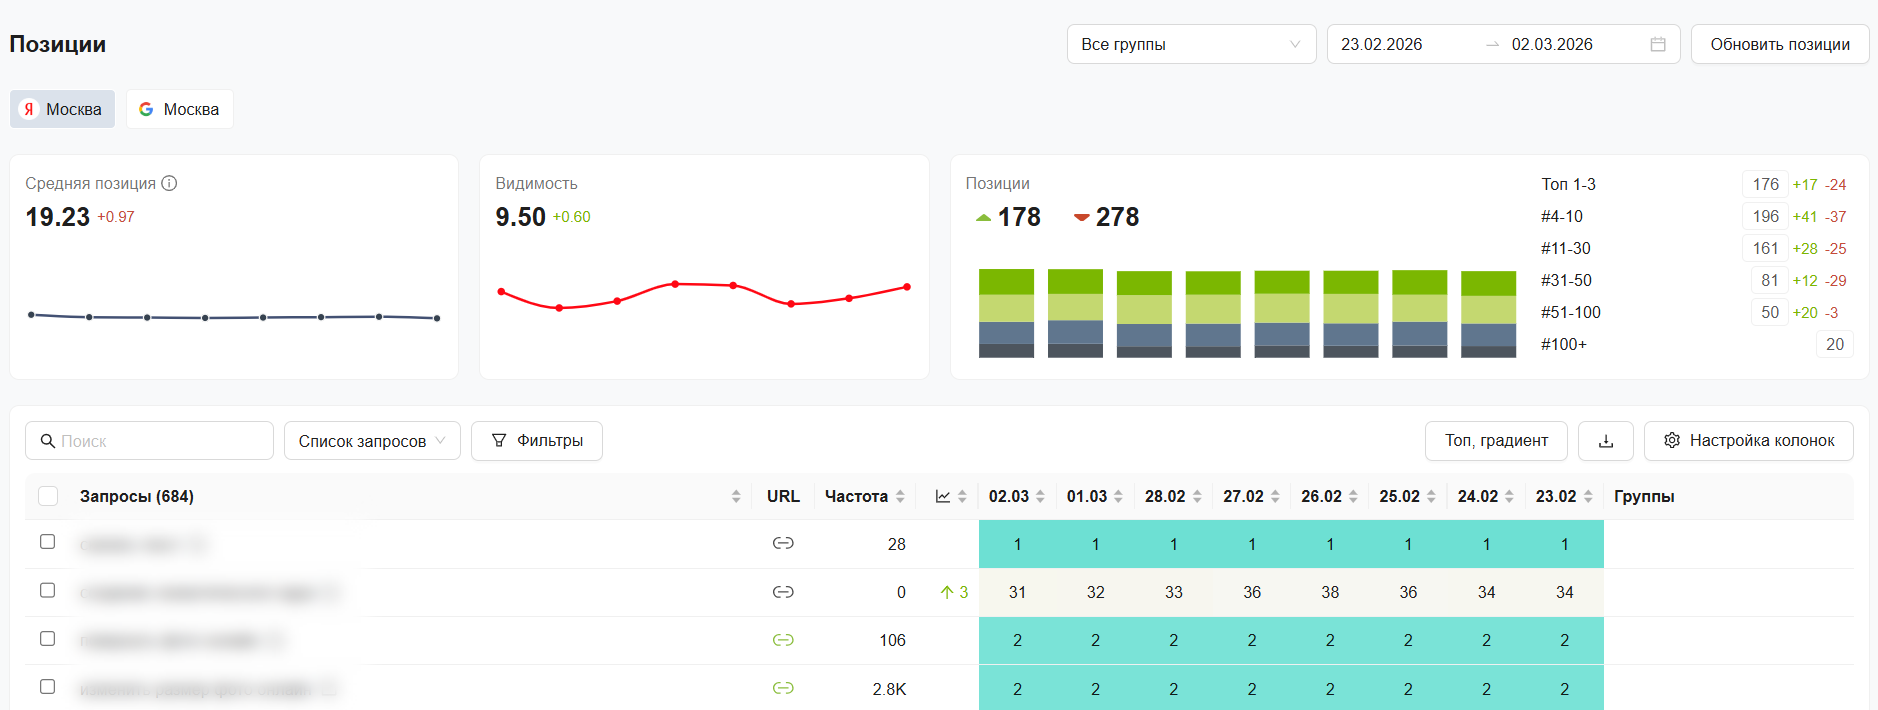Click the URL link icon for frequency 2.8K row
The width and height of the screenshot is (1878, 710).
783,688
